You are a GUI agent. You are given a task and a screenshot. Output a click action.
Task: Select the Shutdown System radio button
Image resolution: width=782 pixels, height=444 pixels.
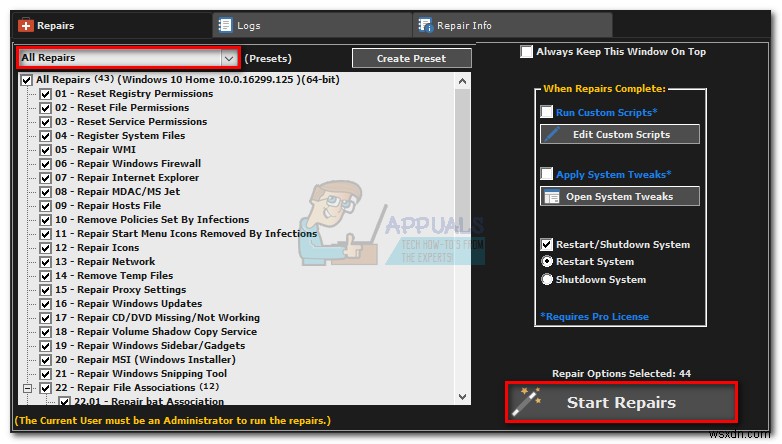(547, 279)
